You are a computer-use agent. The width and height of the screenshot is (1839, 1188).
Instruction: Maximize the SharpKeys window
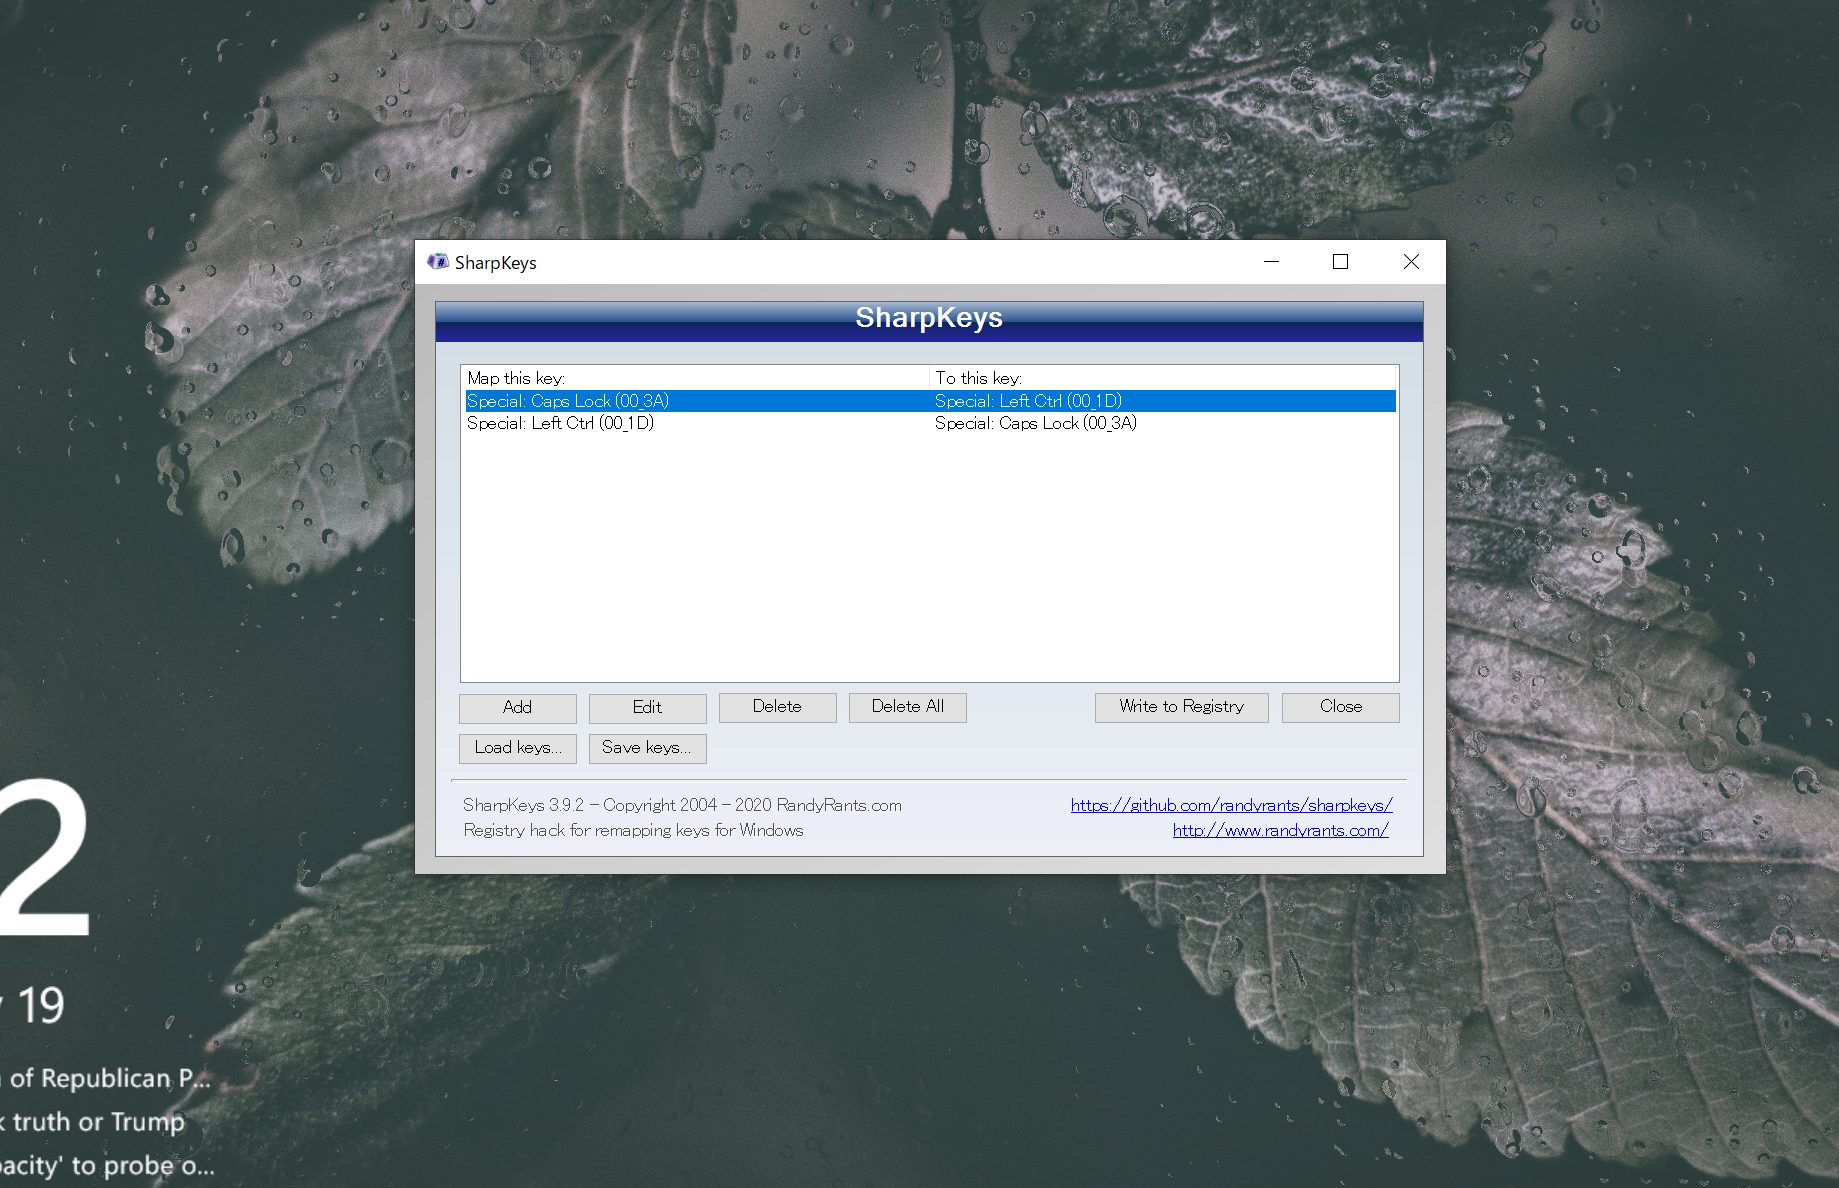point(1340,262)
